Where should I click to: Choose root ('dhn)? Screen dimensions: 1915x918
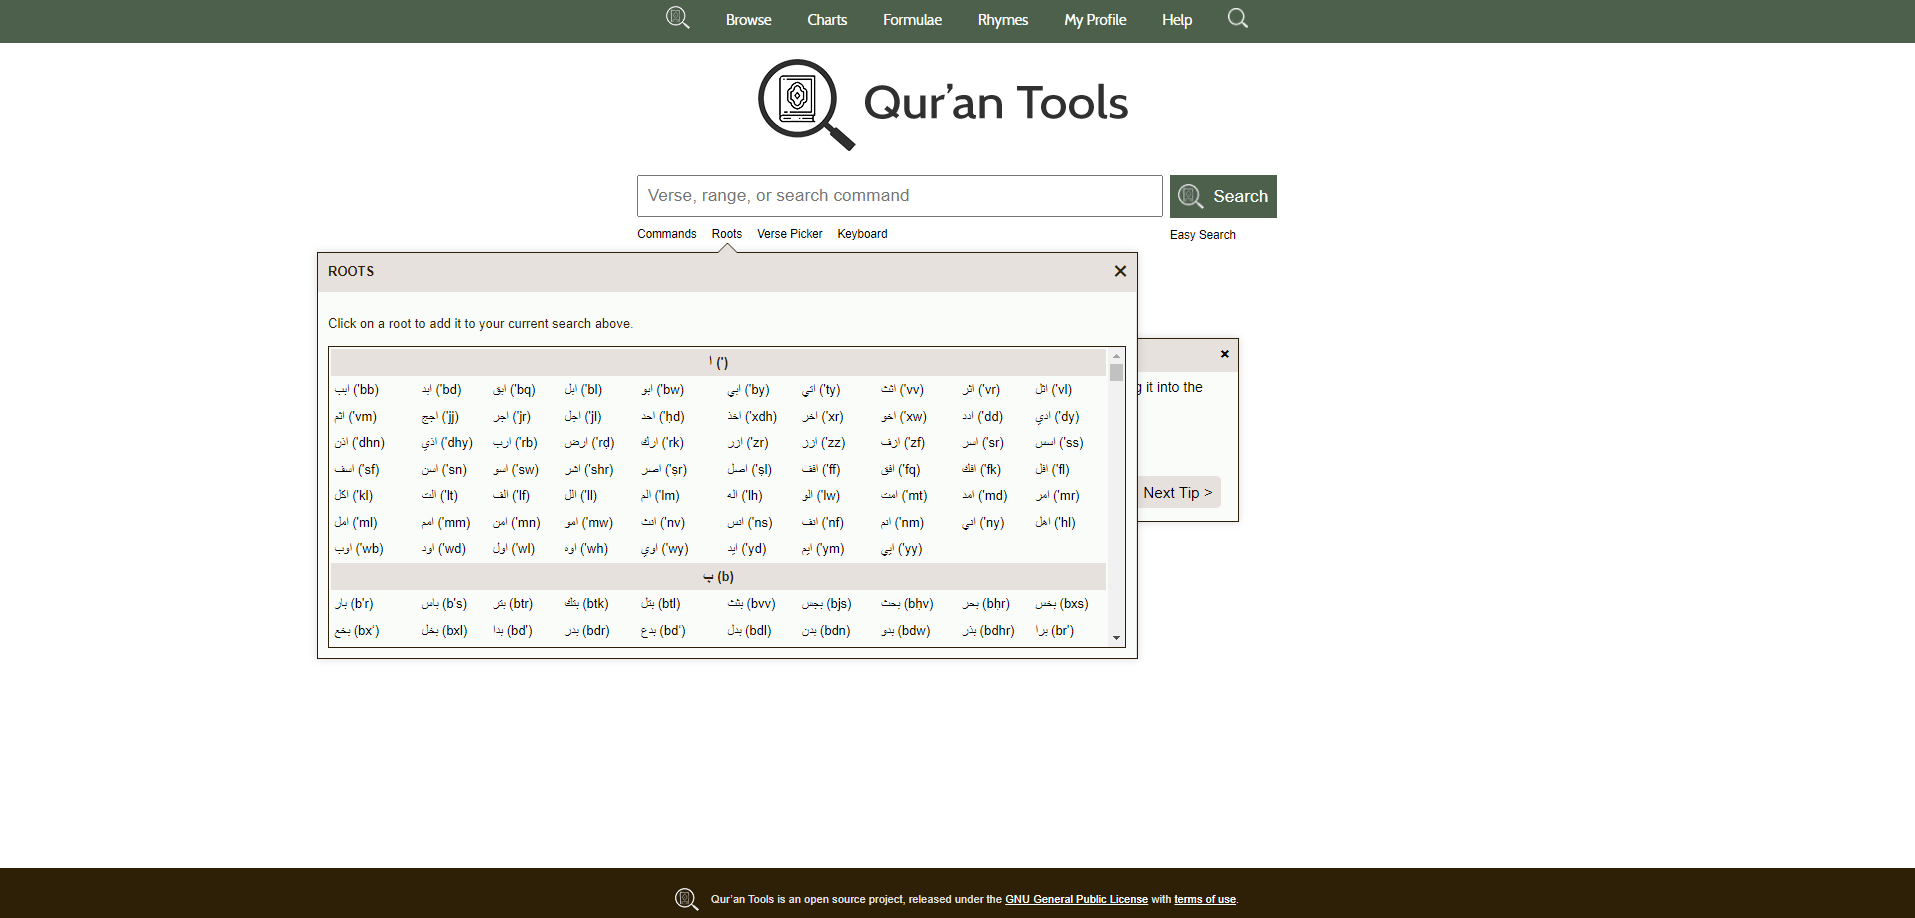[360, 443]
